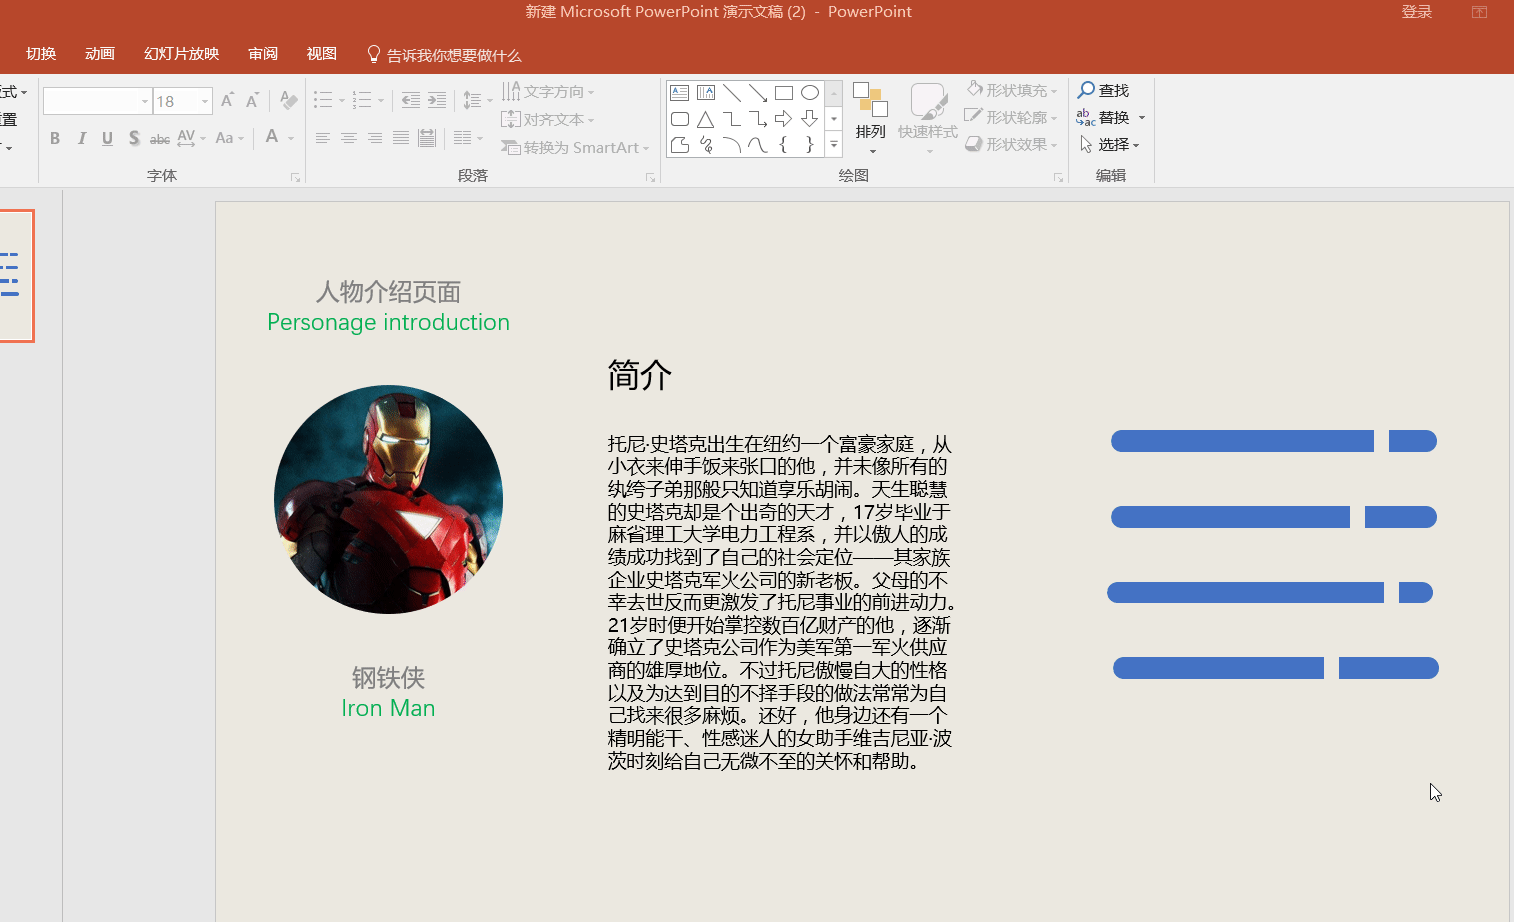
Task: Open the 排列 arrange menu
Action: click(x=871, y=118)
